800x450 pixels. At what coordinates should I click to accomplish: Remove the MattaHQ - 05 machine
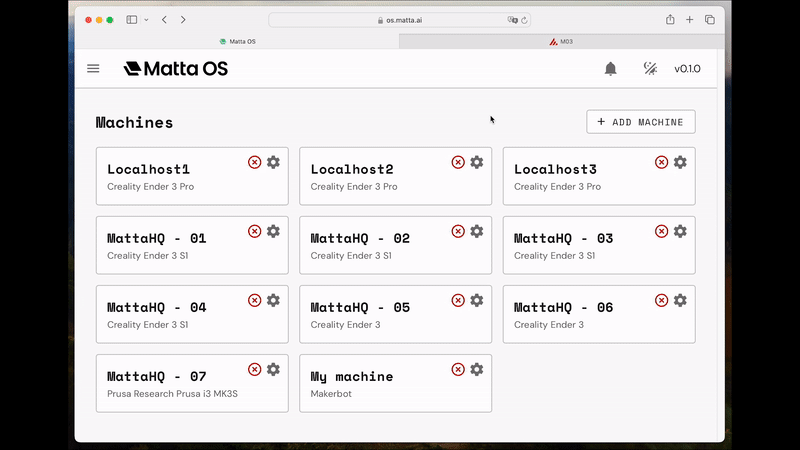coord(458,300)
